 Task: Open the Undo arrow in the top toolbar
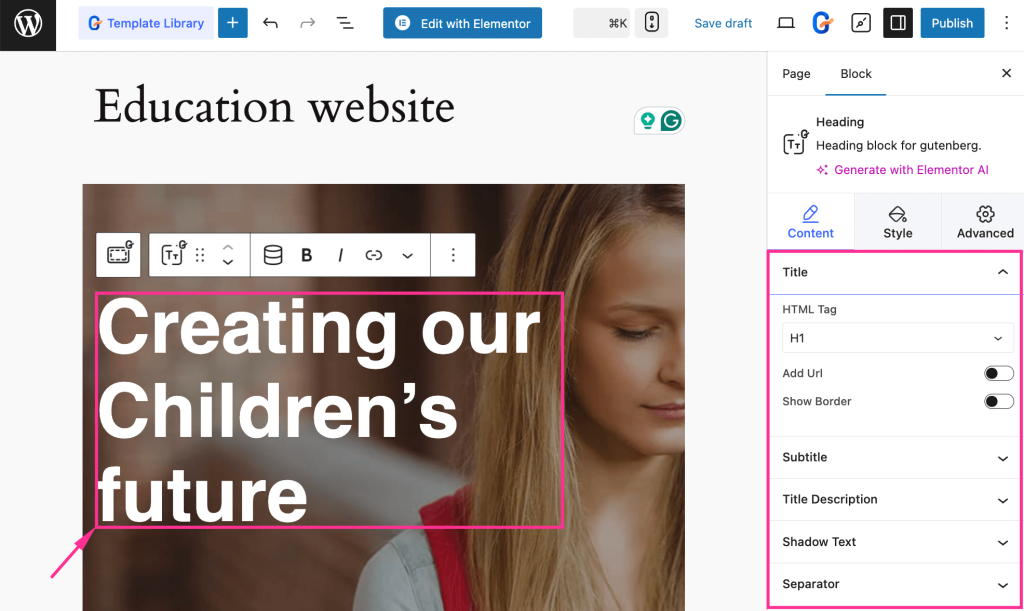click(x=270, y=22)
